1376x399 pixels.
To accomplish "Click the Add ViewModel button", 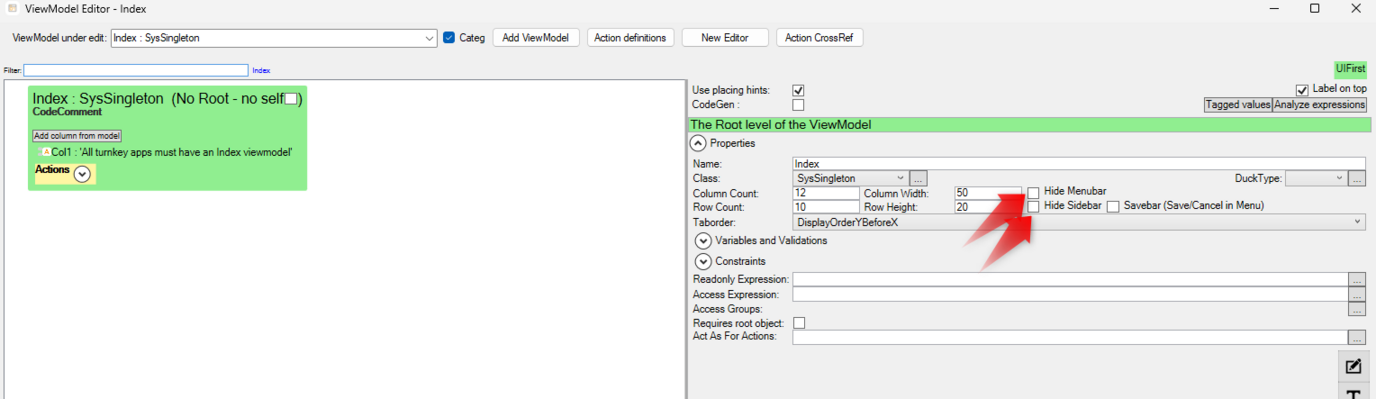I will pos(536,38).
